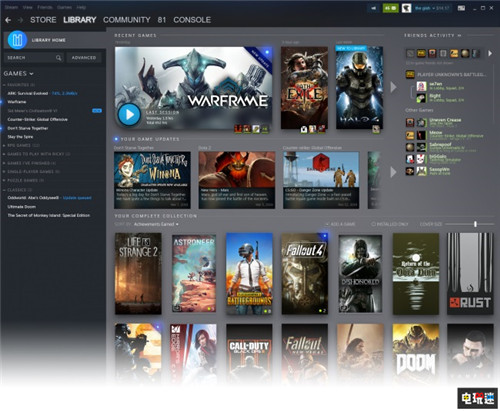Adjust the Cover Size slider handle
The width and height of the screenshot is (500, 411).
(x=475, y=224)
